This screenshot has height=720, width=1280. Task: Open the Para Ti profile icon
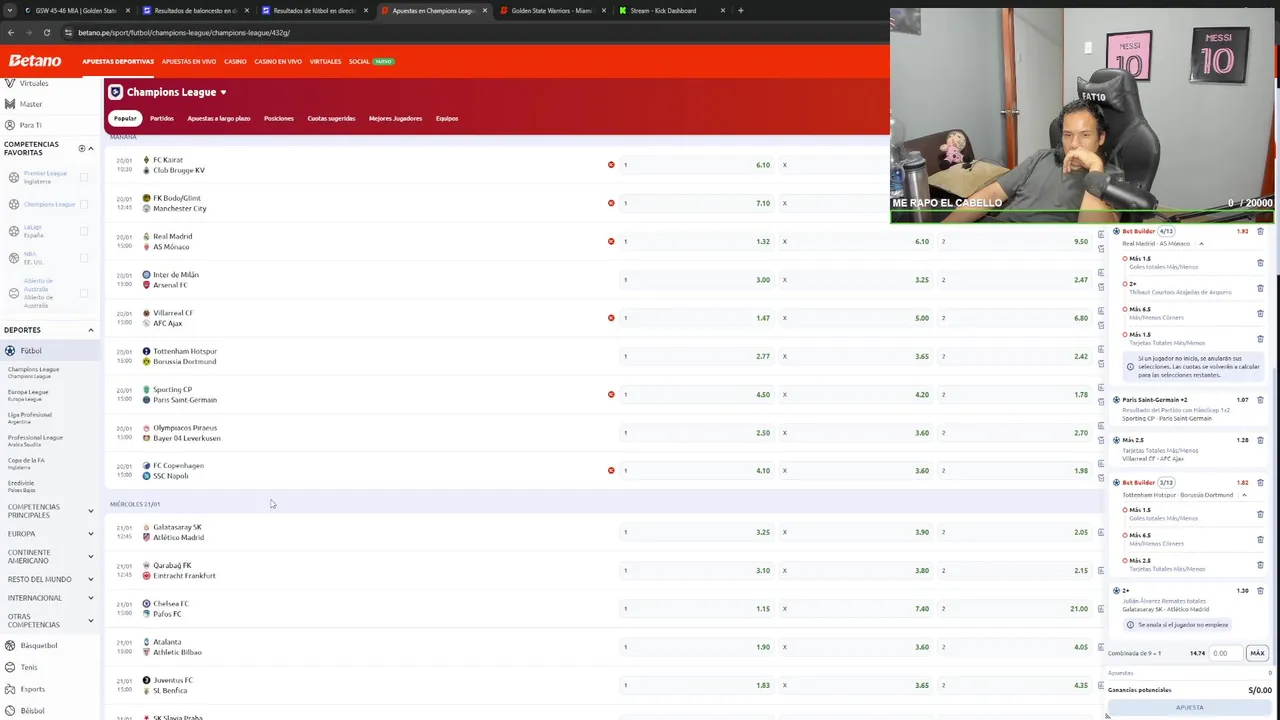coord(10,125)
